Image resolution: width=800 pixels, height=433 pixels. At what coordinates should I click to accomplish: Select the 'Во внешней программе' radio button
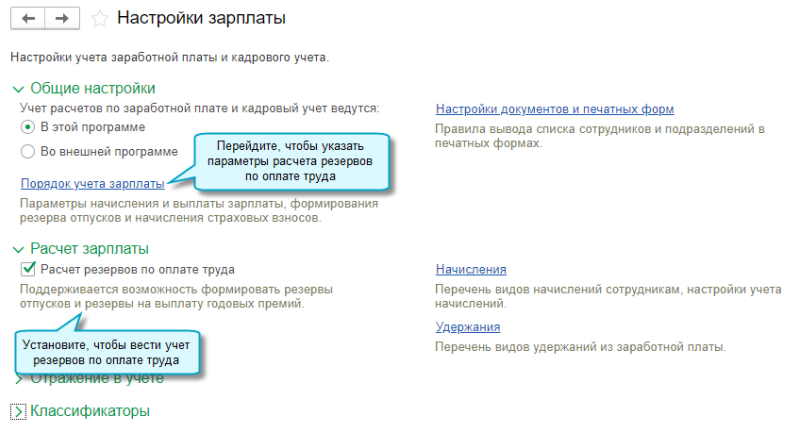click(28, 151)
